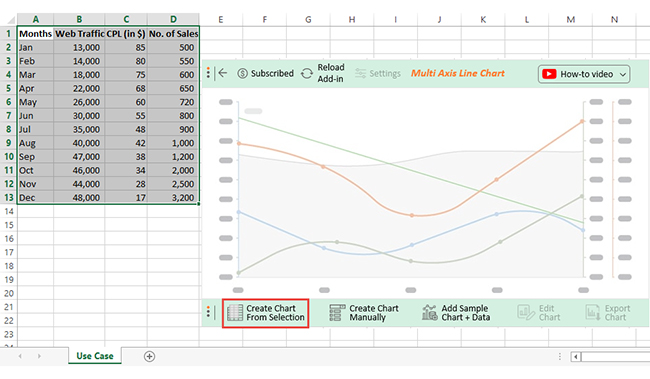This screenshot has height=379, width=650.
Task: Click the Reload Add-in label
Action: click(x=331, y=73)
